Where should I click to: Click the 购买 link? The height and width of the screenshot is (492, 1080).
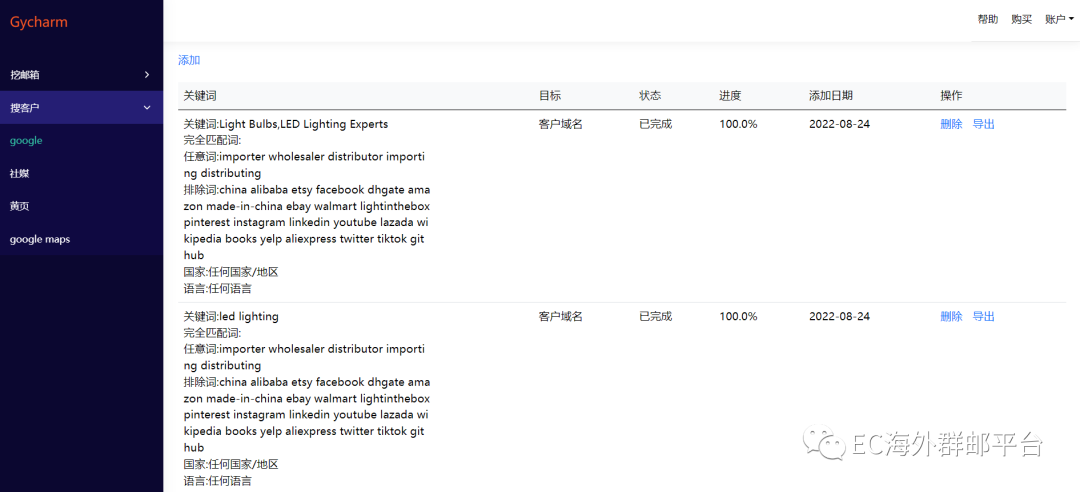click(x=1021, y=19)
